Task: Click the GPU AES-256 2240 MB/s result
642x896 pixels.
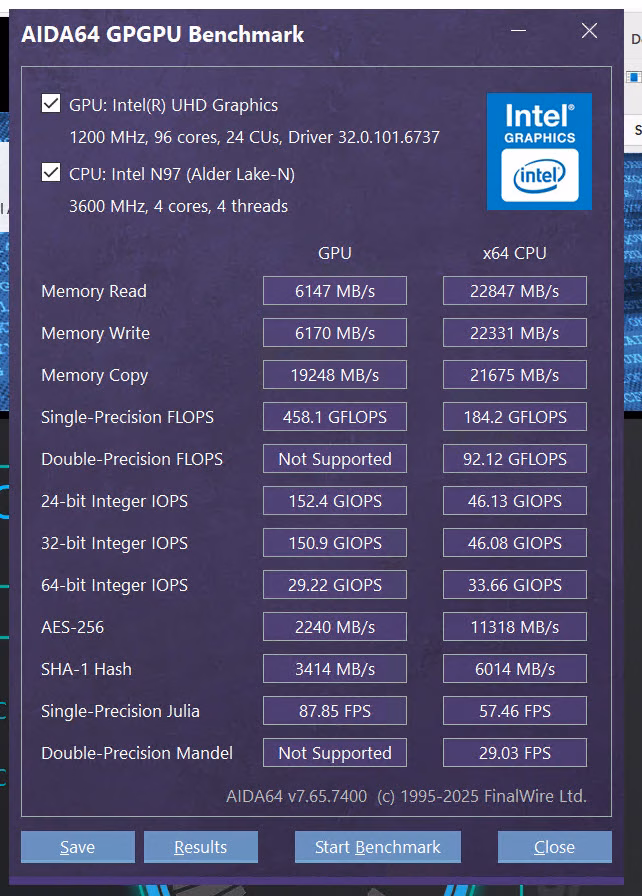Action: (x=335, y=627)
